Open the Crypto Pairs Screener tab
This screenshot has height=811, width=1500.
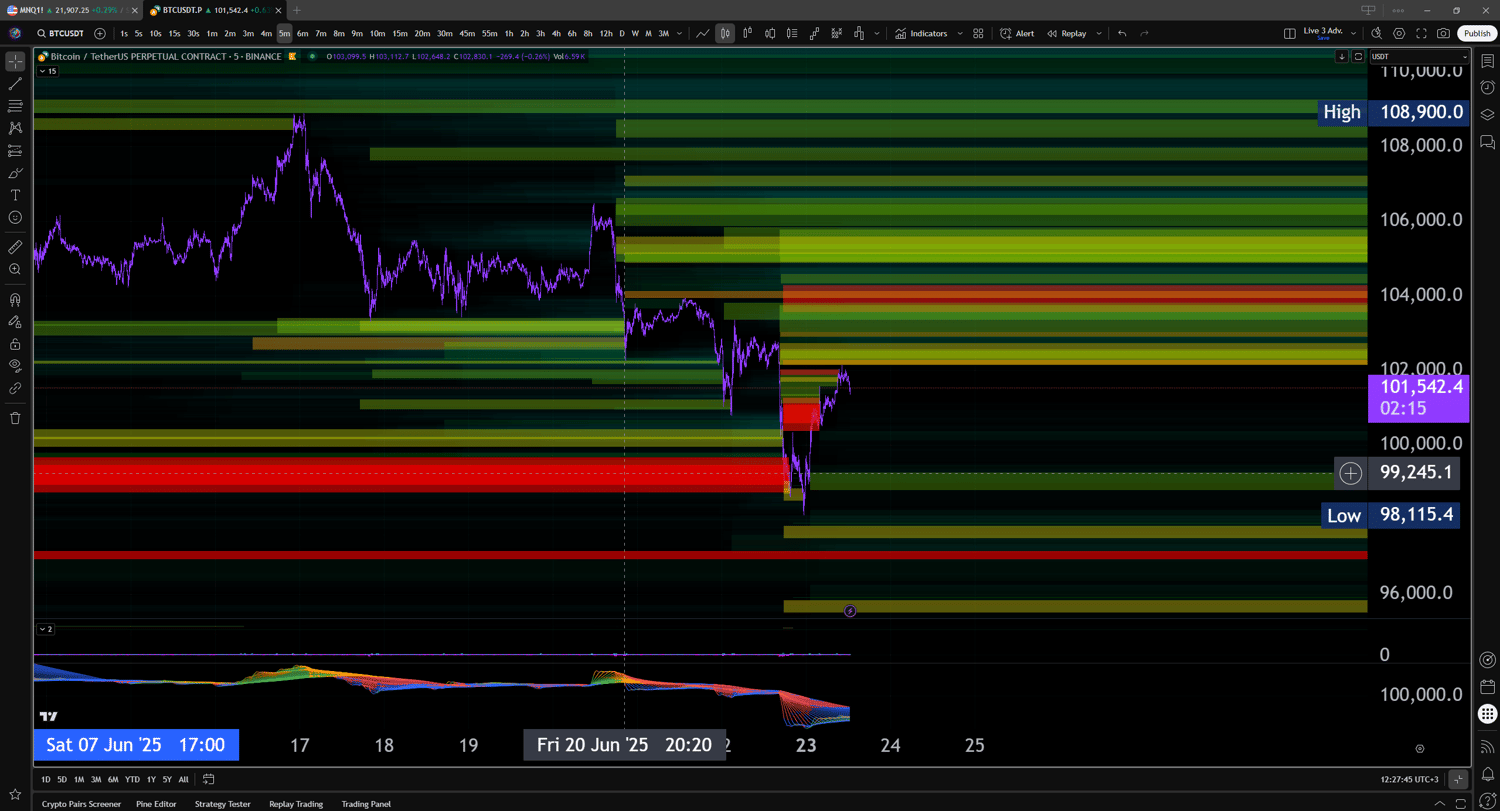tap(81, 804)
